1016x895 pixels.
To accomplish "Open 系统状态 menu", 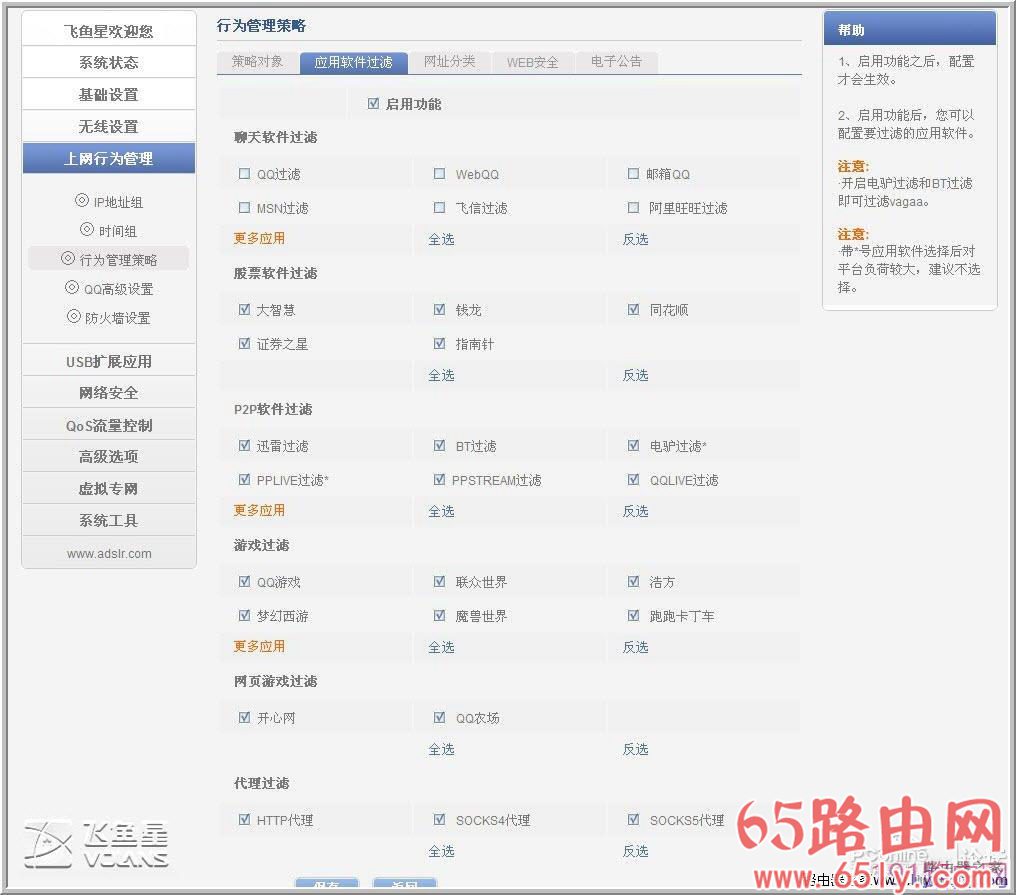I will (109, 62).
